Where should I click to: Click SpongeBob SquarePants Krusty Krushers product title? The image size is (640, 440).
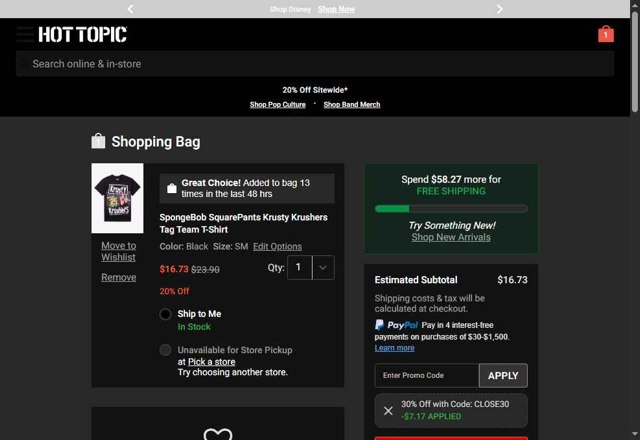(243, 223)
